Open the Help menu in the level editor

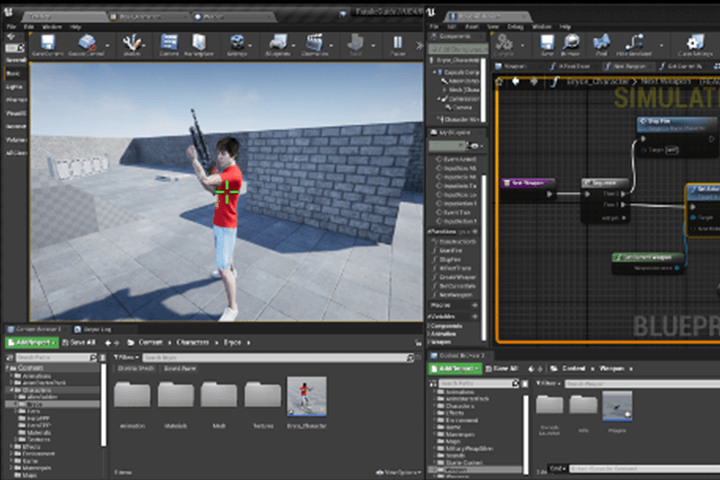pyautogui.click(x=75, y=27)
